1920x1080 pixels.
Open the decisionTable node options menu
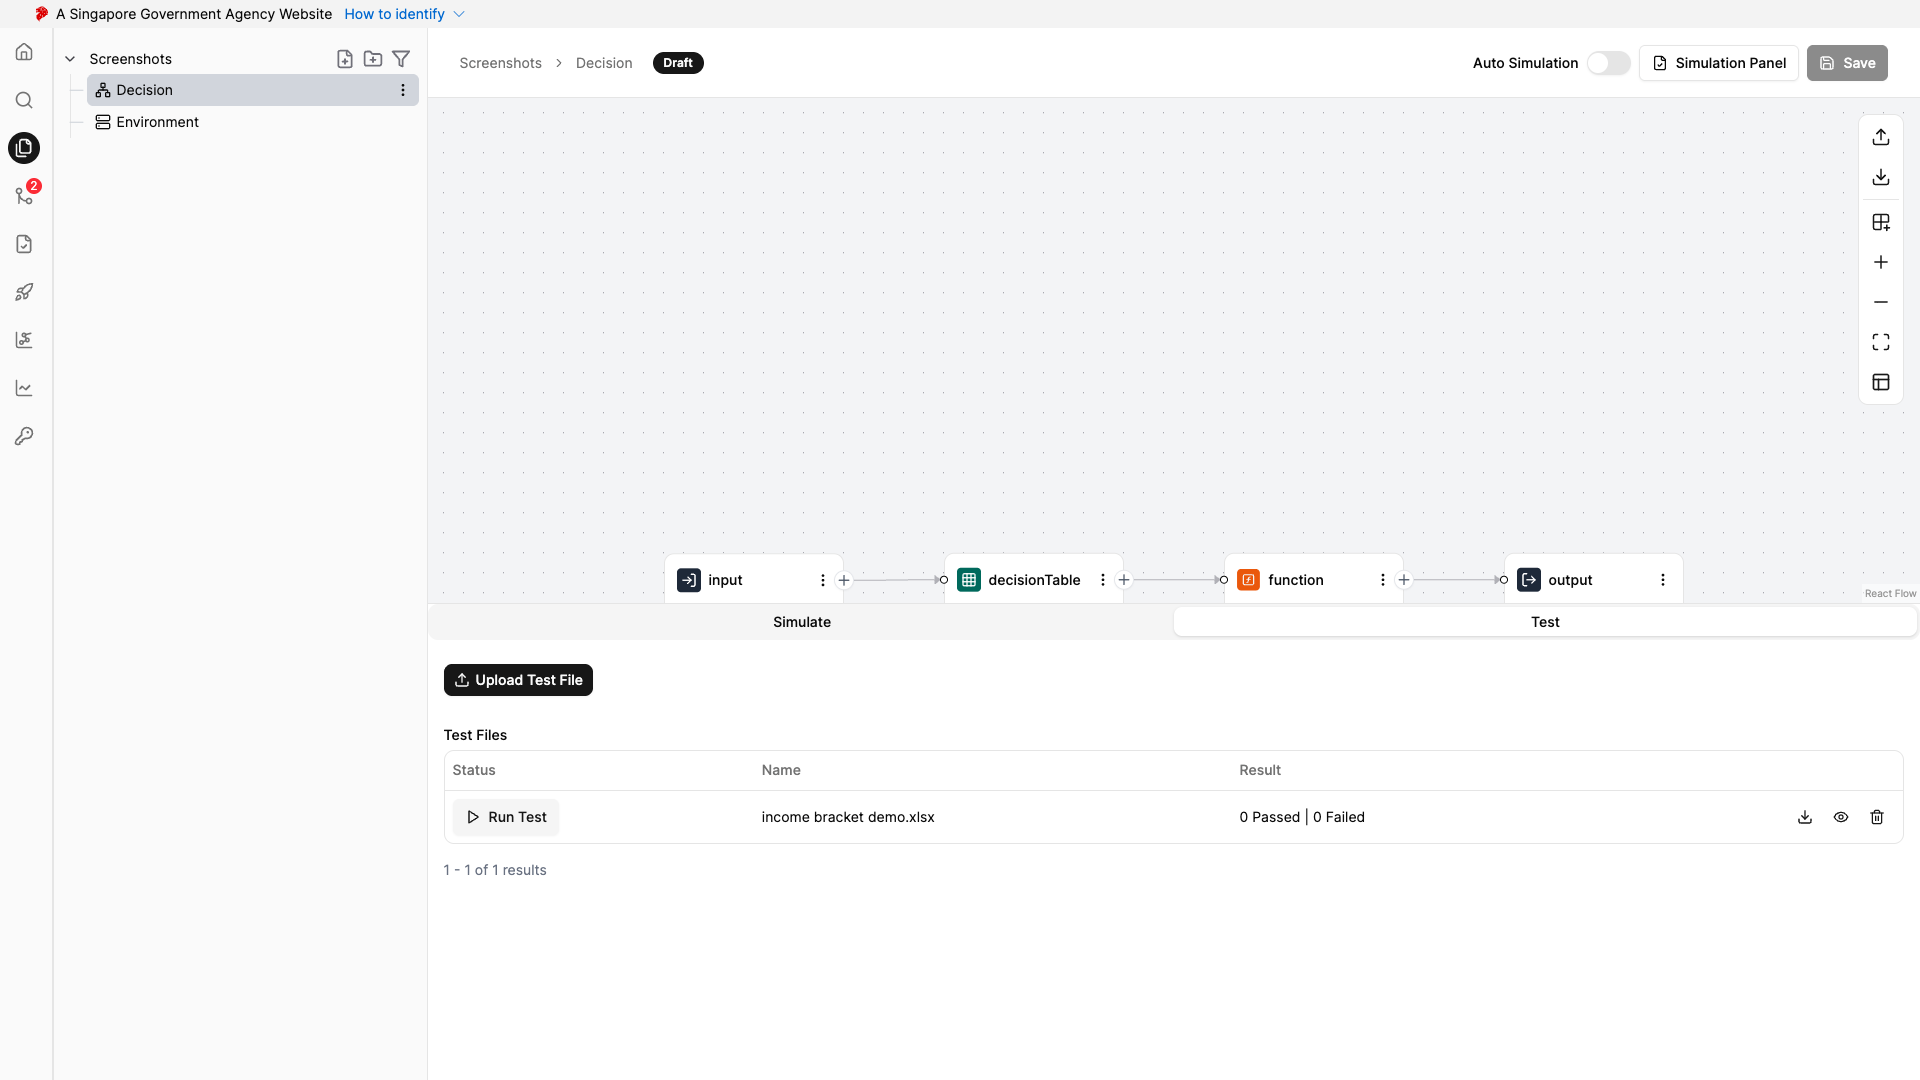pos(1103,580)
